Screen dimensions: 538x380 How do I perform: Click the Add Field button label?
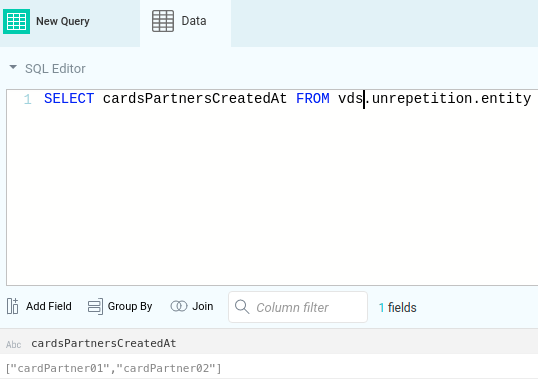(49, 306)
